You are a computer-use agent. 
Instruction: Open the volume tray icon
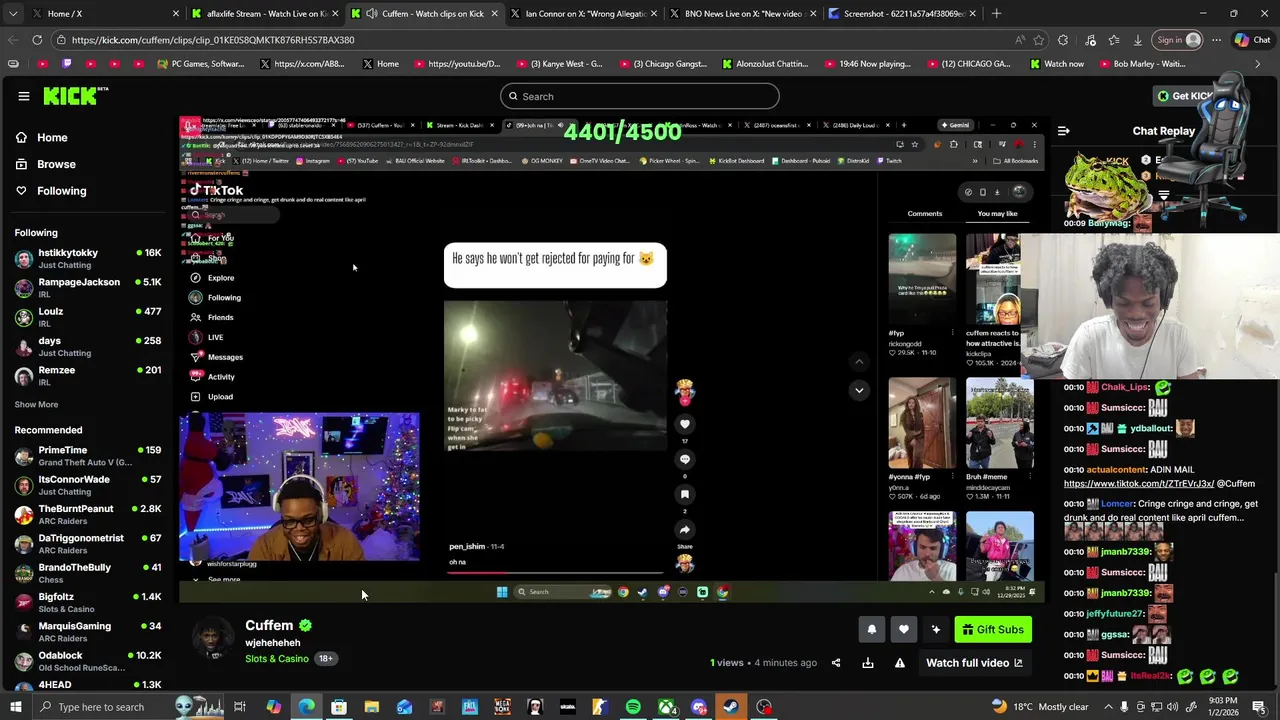click(x=1174, y=707)
